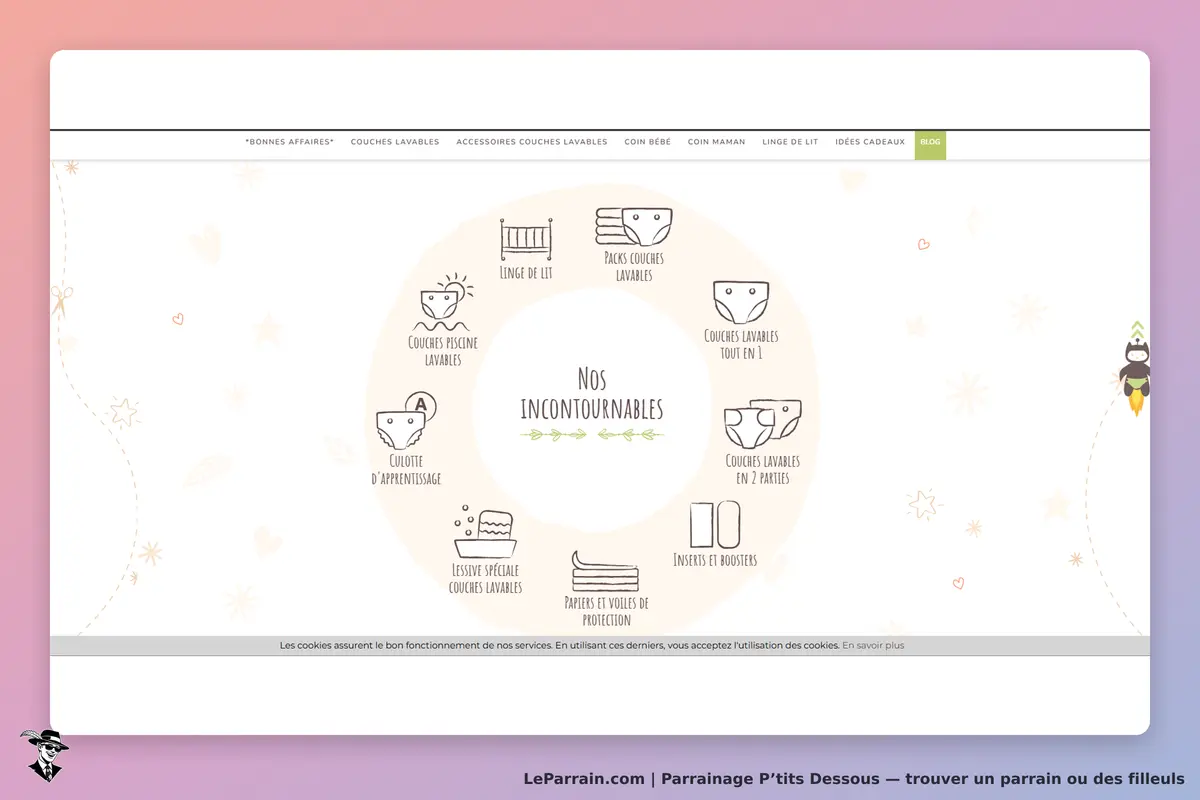
Task: Select the Papiers et voiles de protection icon
Action: (605, 570)
